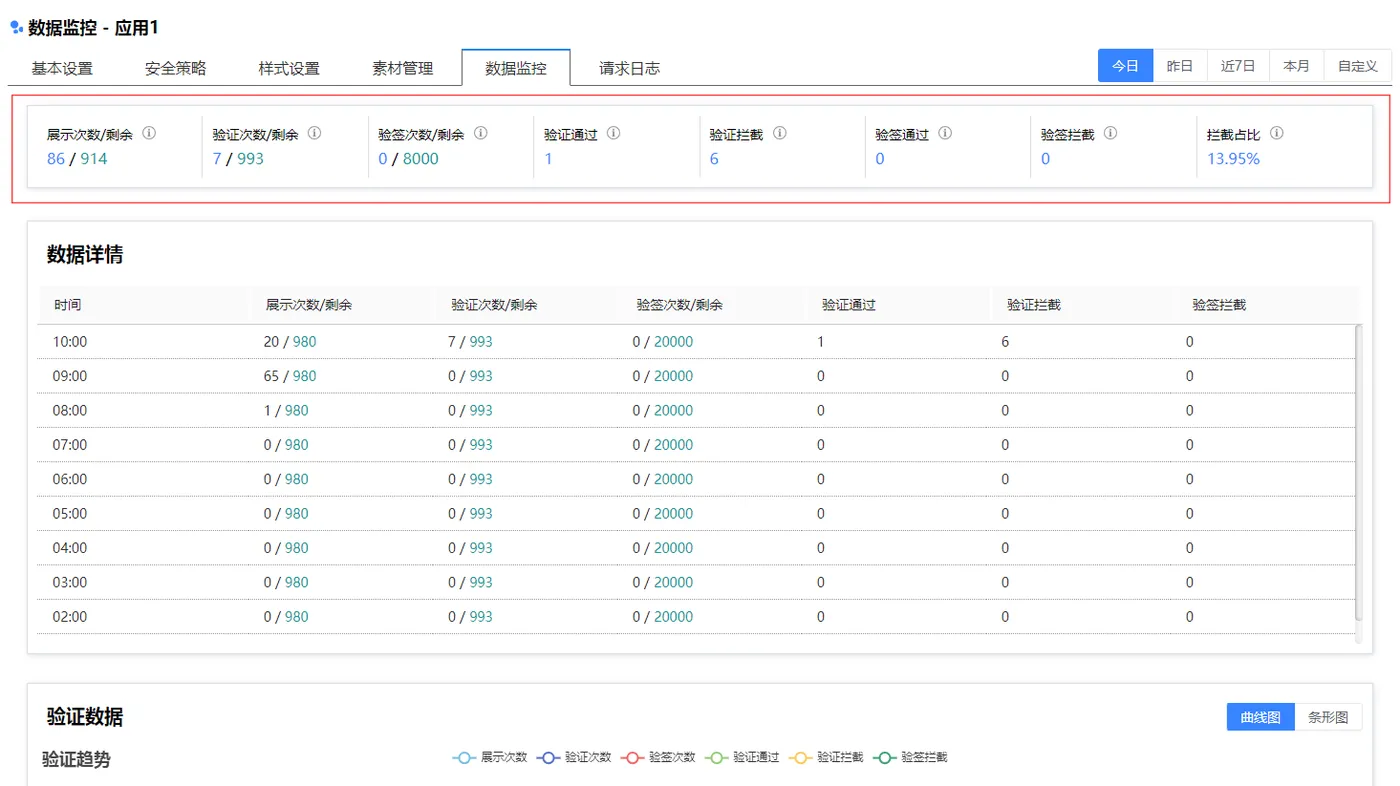1400x786 pixels.
Task: Show info icon for 验证通过 summary
Action: point(613,133)
